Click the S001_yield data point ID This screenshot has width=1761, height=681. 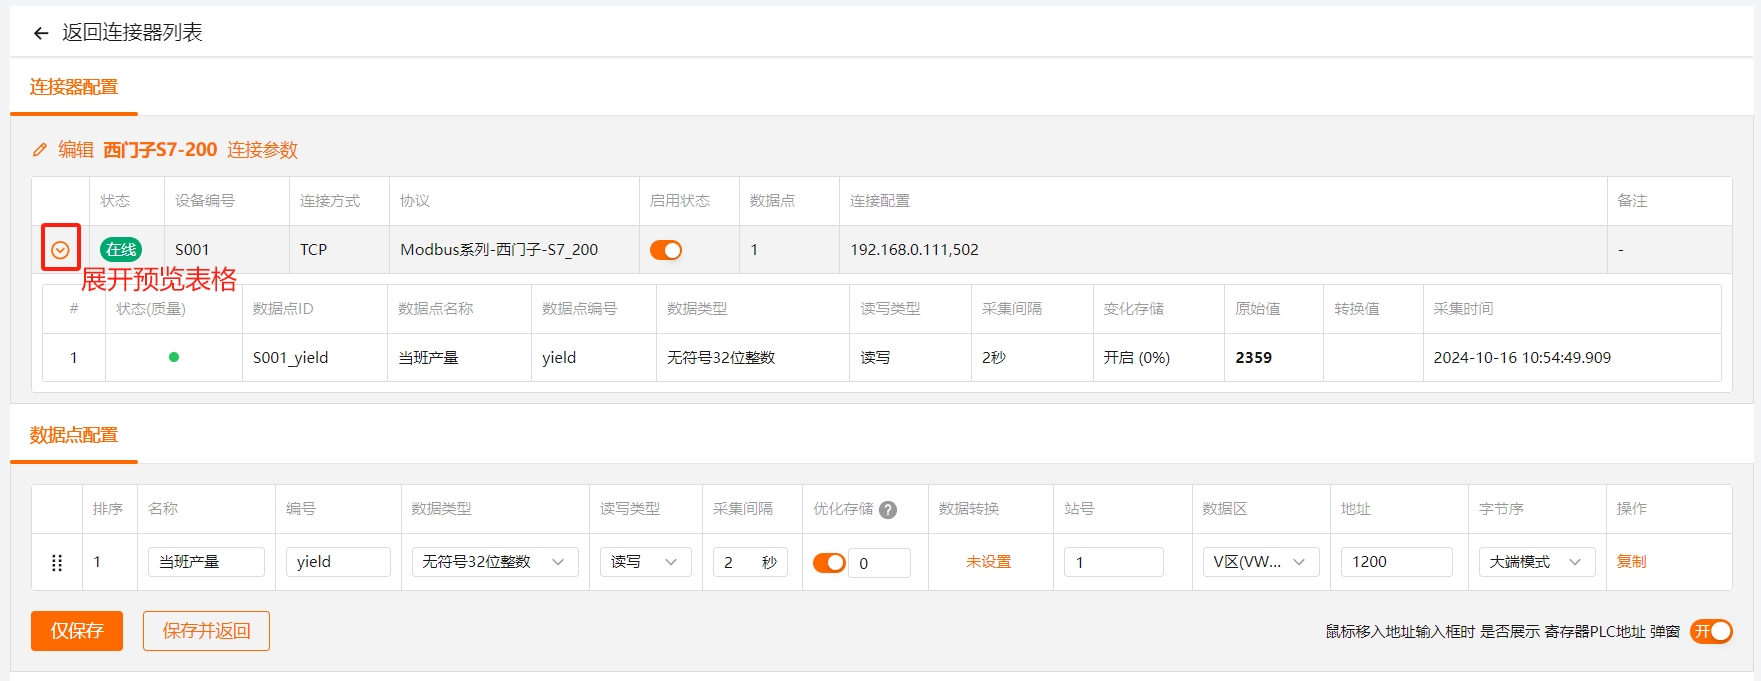click(x=290, y=358)
